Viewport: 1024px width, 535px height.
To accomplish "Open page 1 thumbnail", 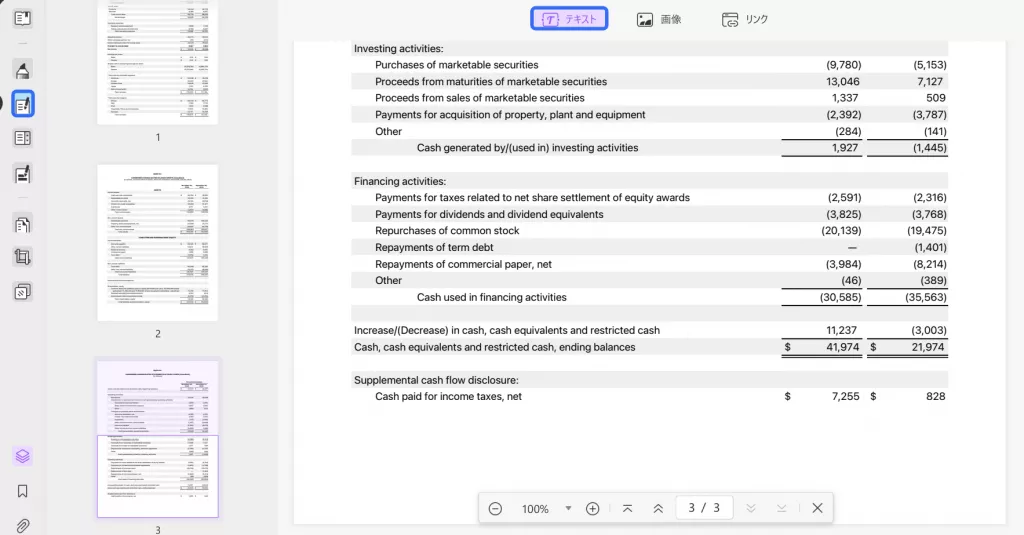I will click(157, 62).
